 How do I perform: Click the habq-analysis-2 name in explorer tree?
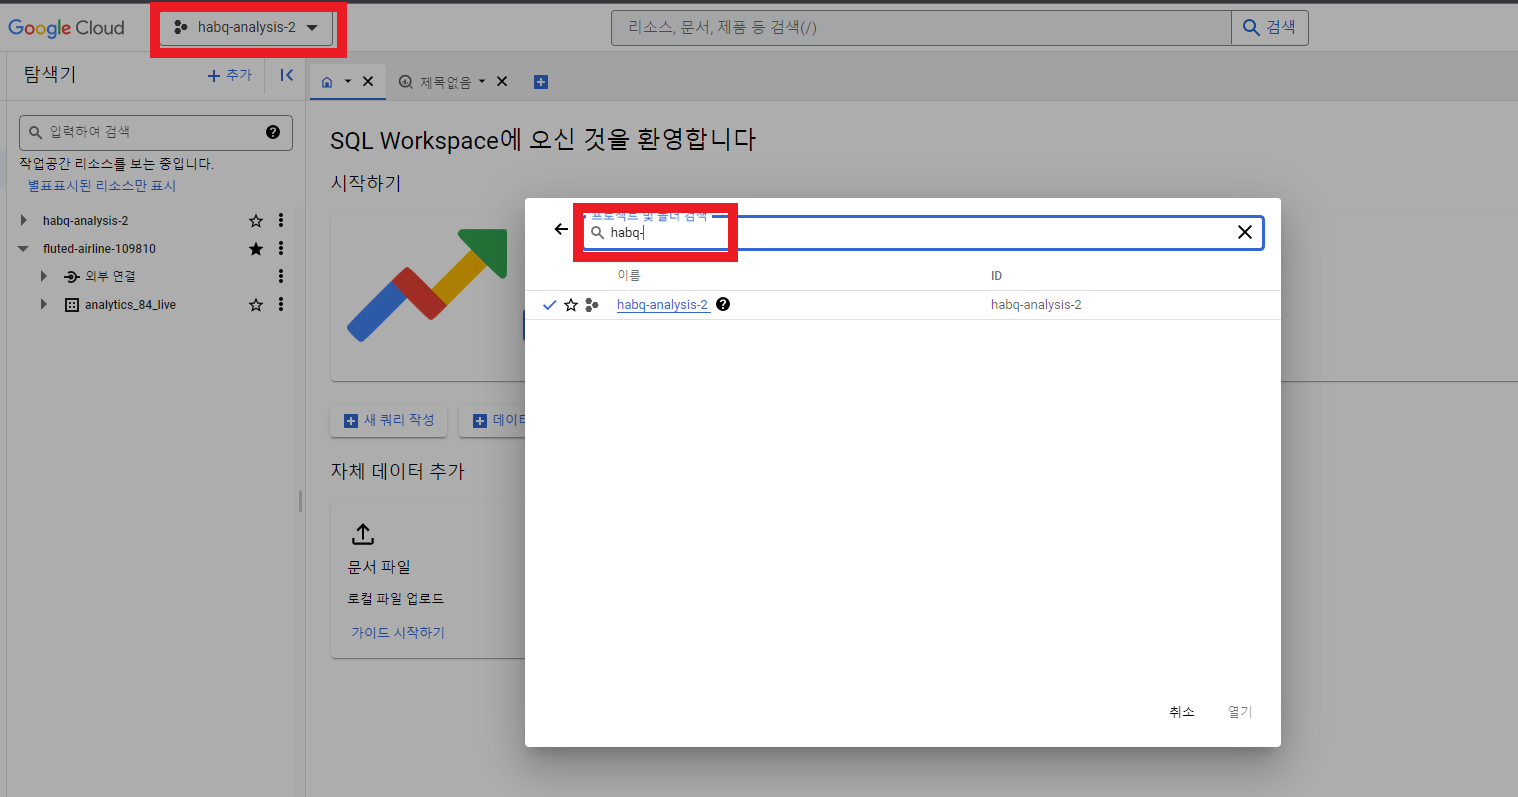click(x=85, y=221)
